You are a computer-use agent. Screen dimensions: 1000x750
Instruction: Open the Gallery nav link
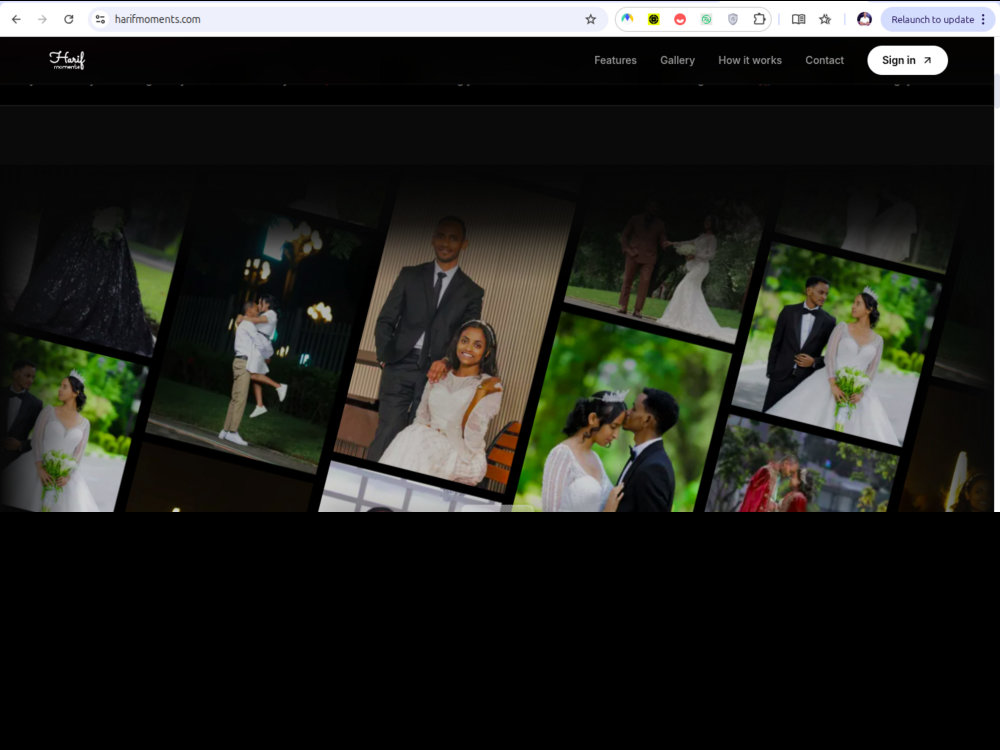click(x=677, y=60)
